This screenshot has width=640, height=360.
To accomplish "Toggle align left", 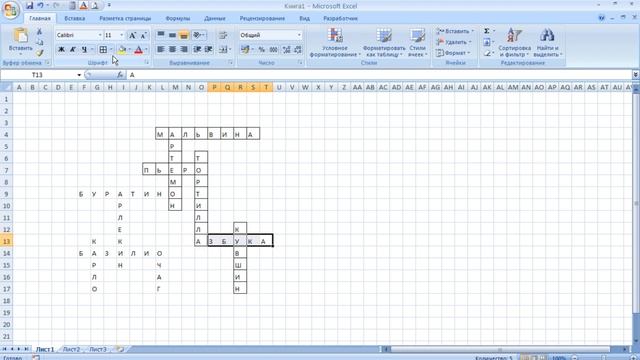I will coord(161,49).
